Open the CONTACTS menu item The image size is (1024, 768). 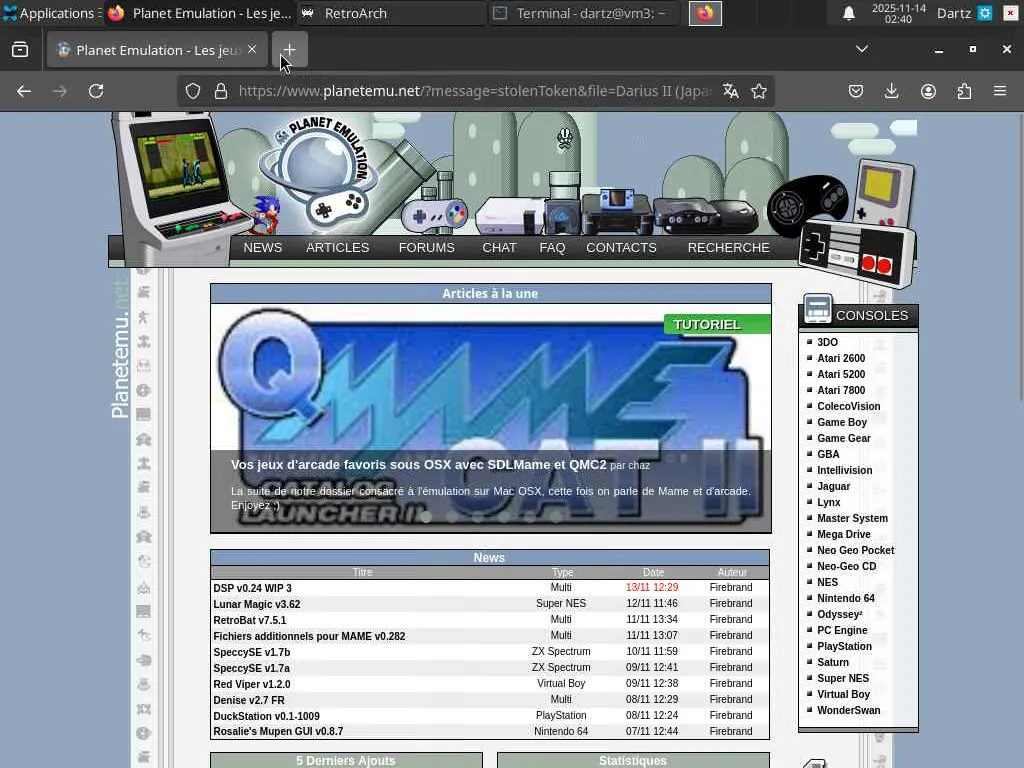(621, 248)
